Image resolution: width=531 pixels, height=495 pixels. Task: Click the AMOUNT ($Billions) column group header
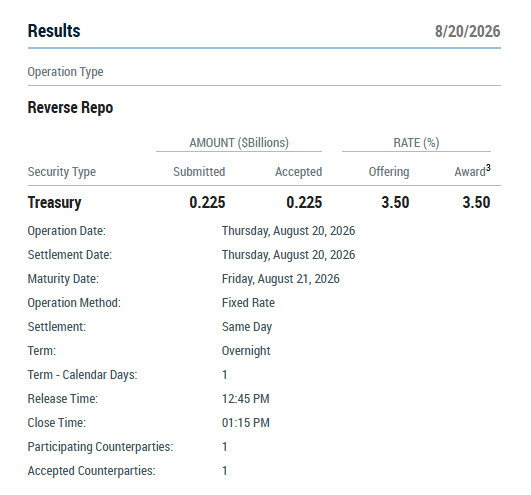click(x=239, y=143)
